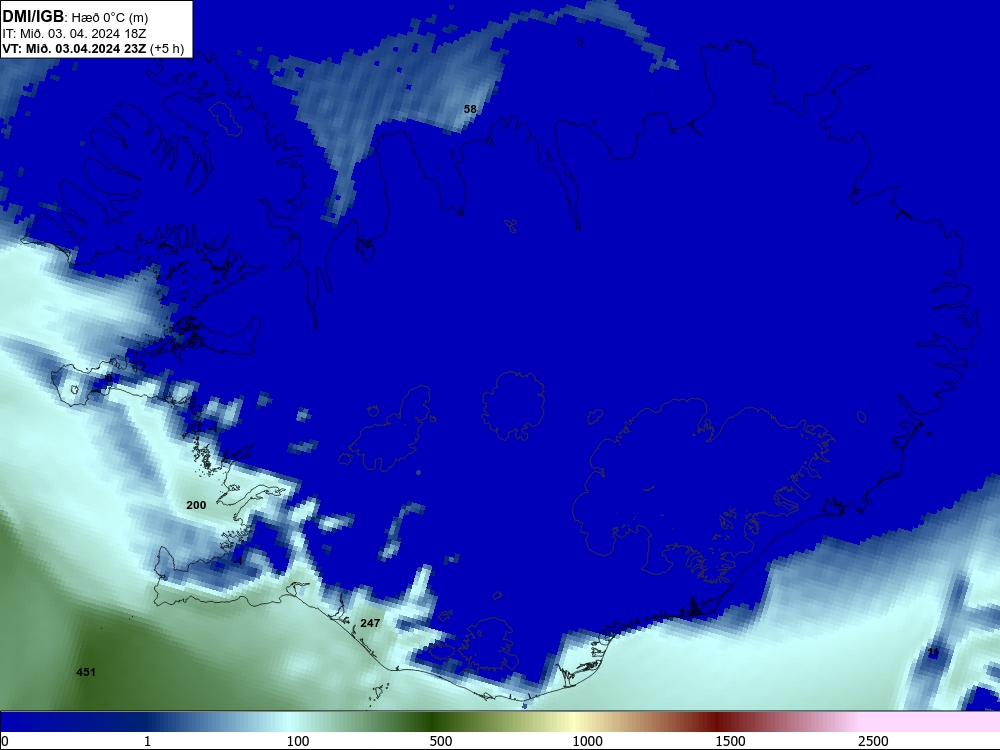Click the map value label 247
This screenshot has width=1000, height=750.
tap(370, 623)
